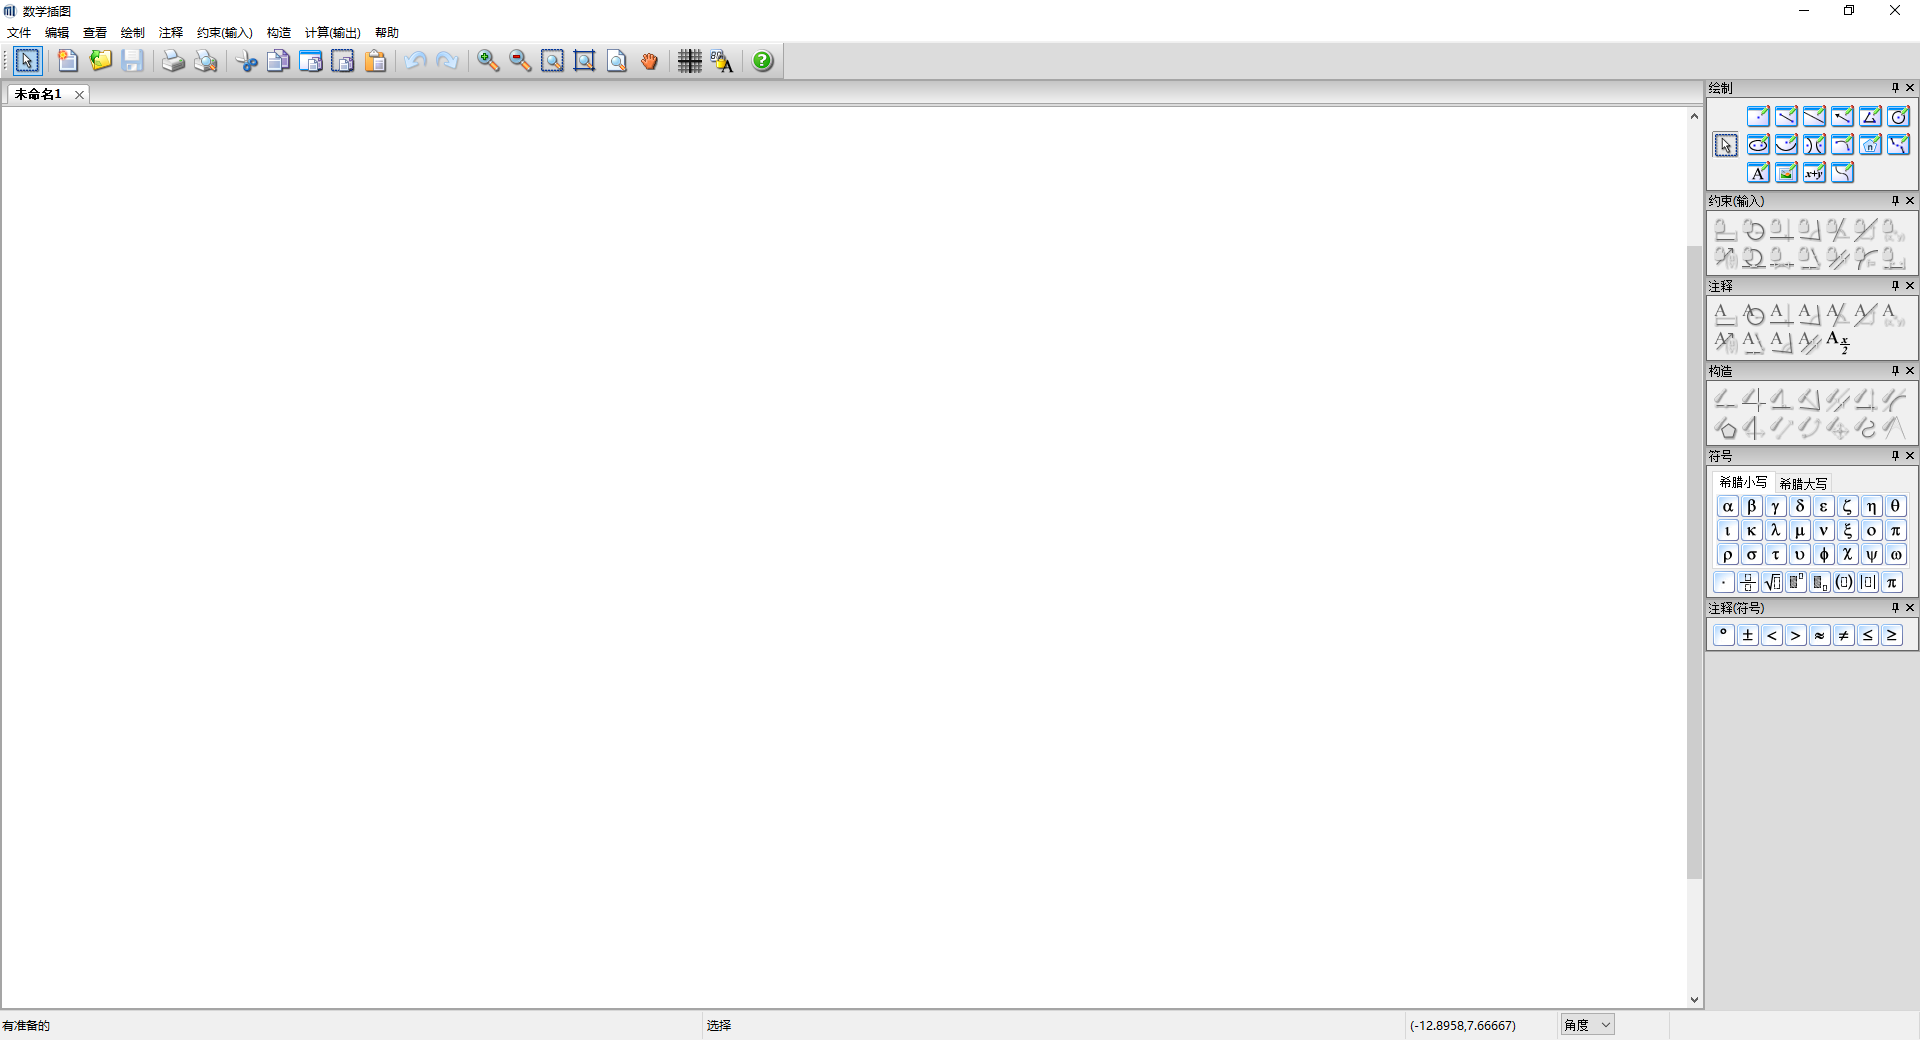This screenshot has height=1040, width=1920.
Task: Open print preview from the toolbar
Action: (x=206, y=61)
